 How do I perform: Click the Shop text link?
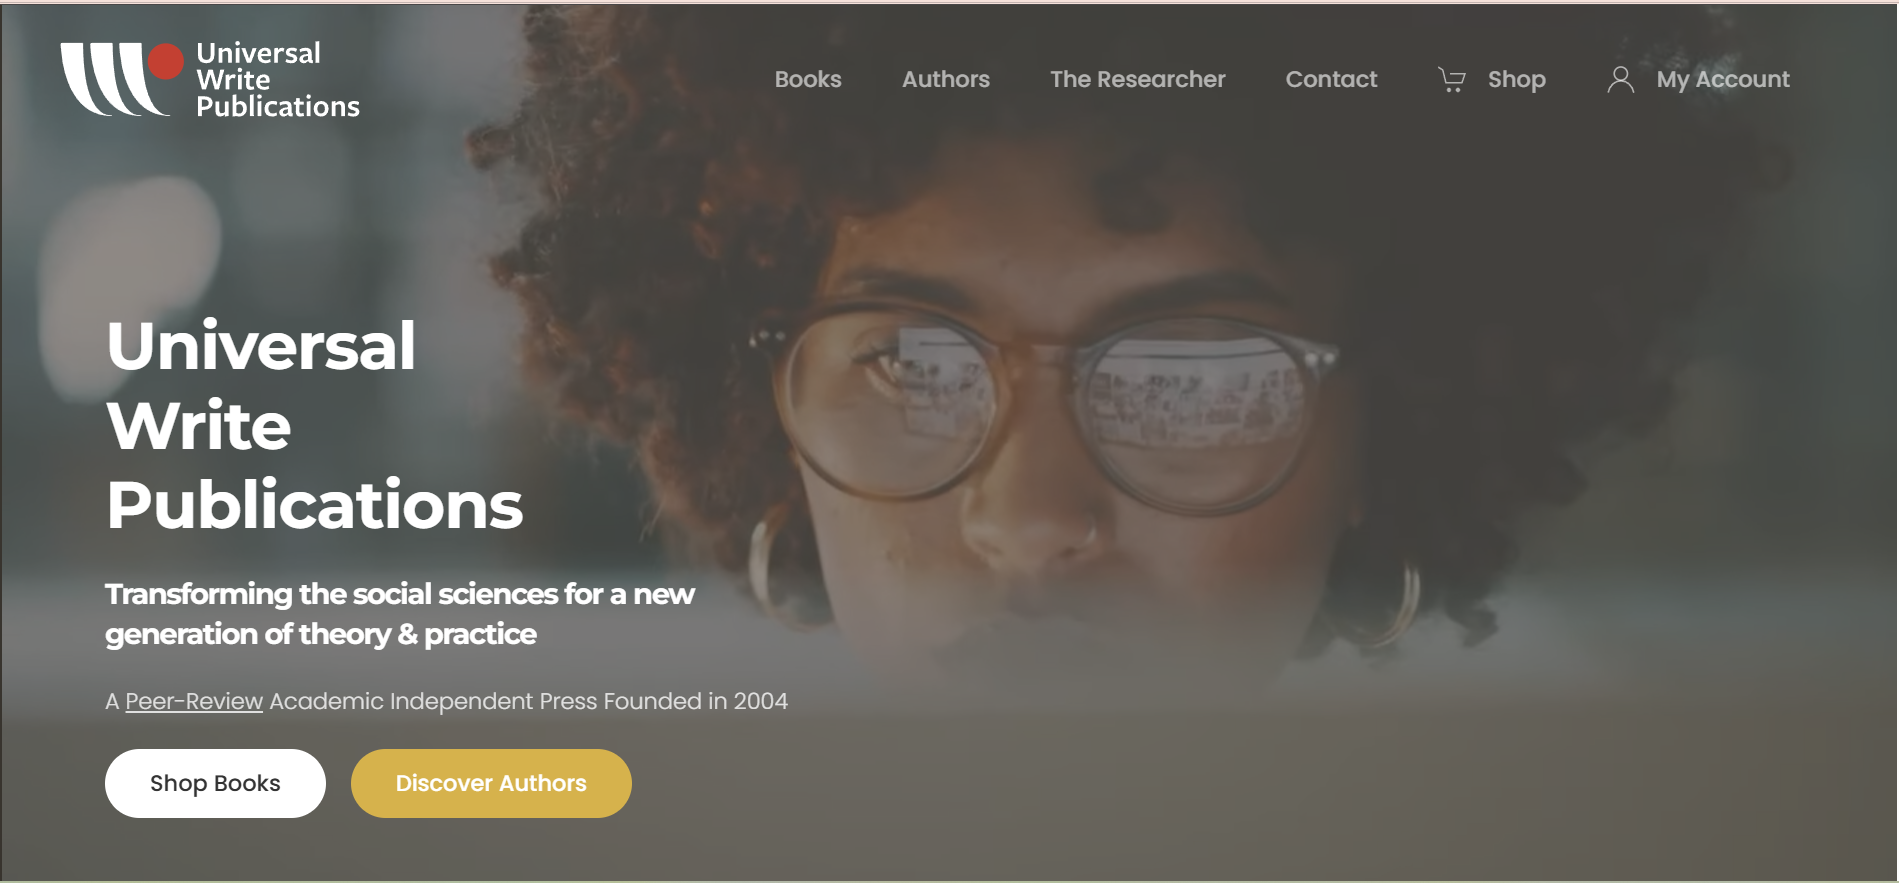1516,80
